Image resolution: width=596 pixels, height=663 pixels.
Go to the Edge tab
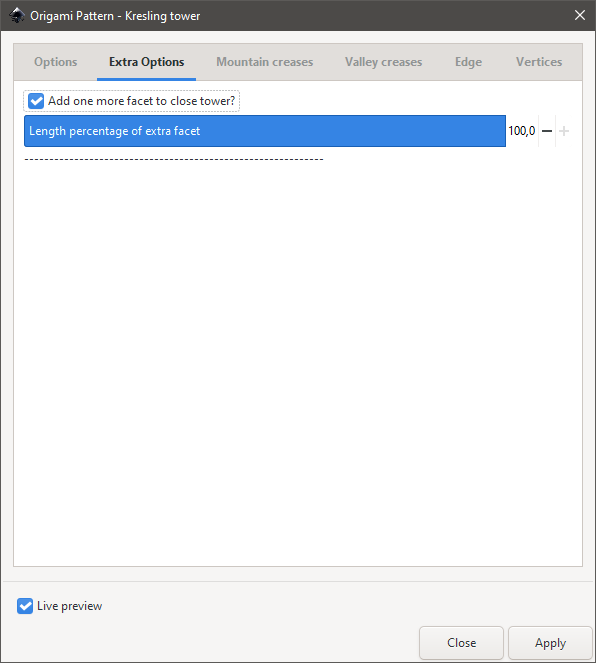[x=468, y=62]
